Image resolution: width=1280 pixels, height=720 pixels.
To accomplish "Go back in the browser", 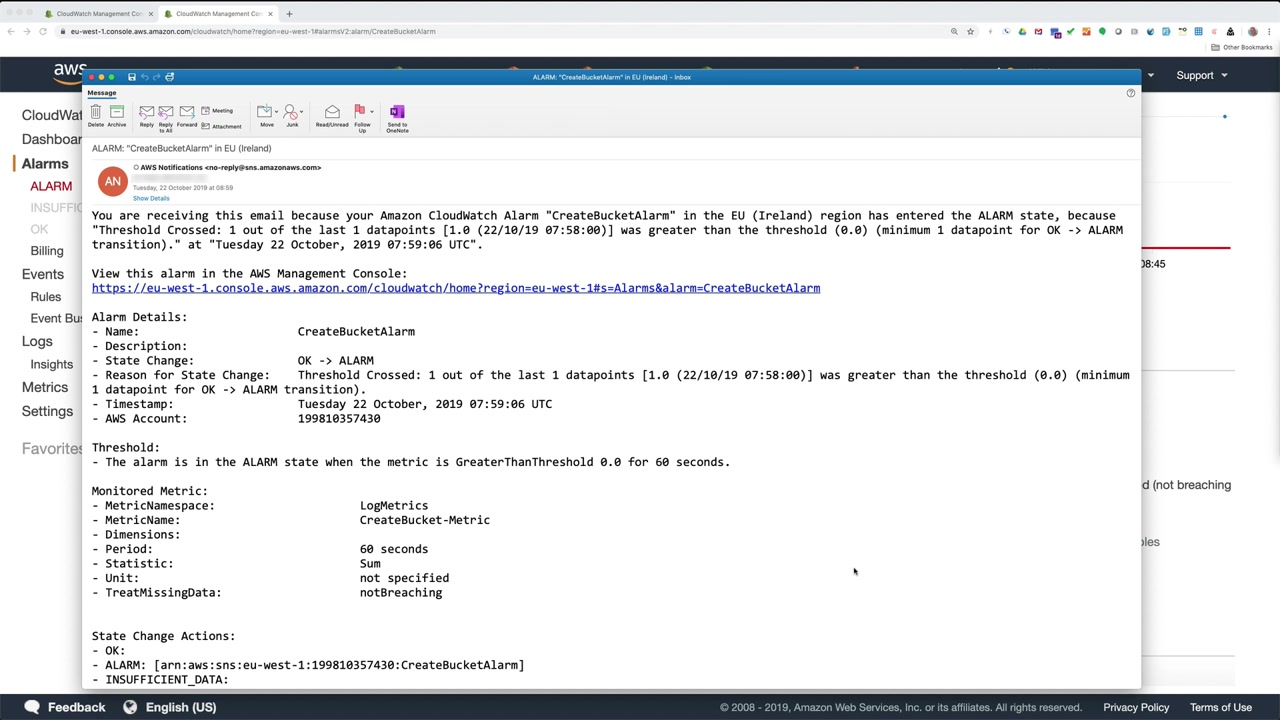I will (10, 32).
